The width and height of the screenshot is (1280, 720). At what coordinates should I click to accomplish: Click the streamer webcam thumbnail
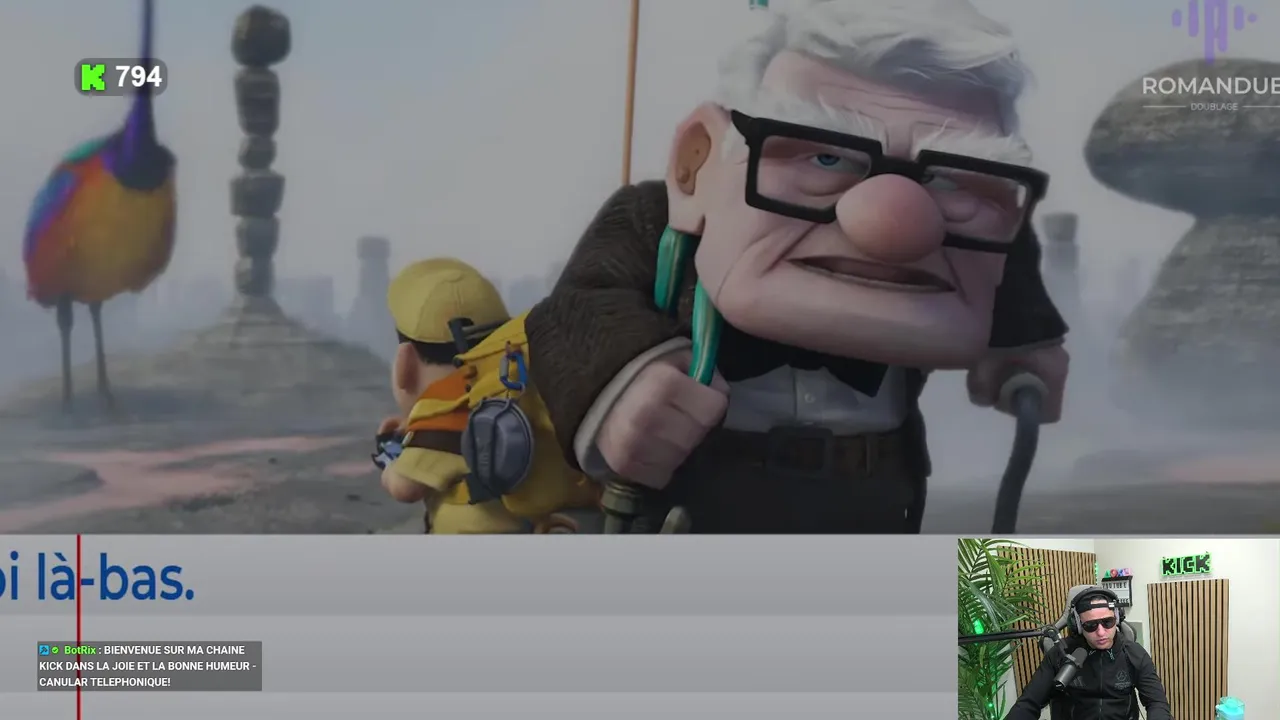[1118, 629]
